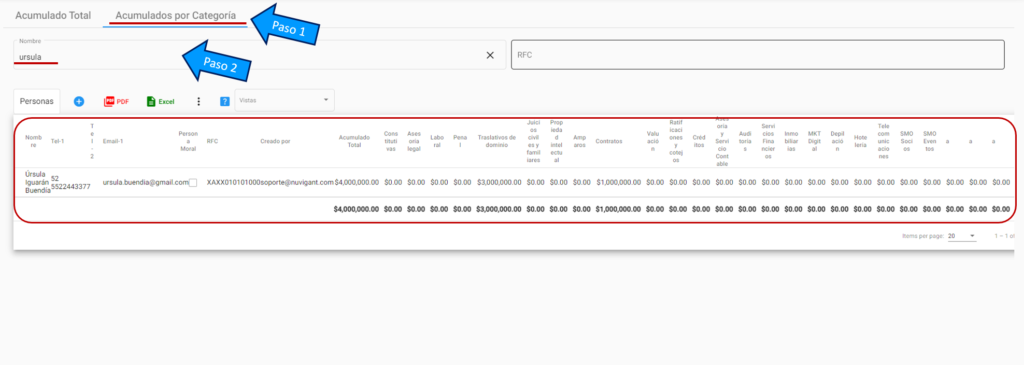Click the Juicios civiles y familiares header

[533, 140]
